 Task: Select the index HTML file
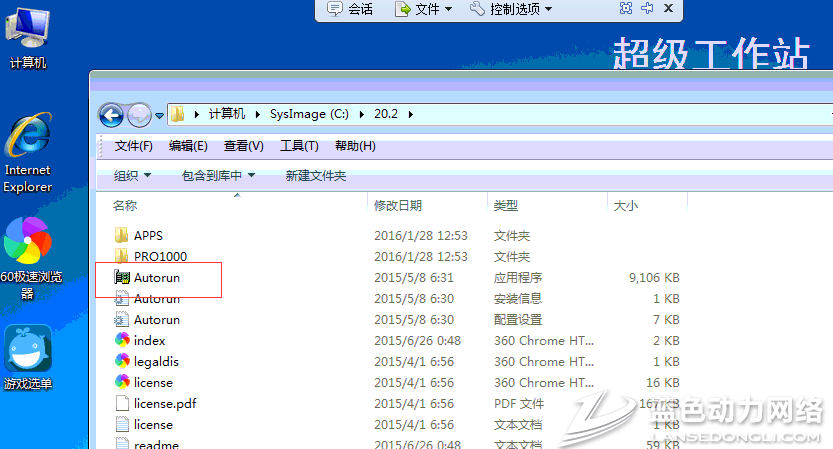click(149, 341)
